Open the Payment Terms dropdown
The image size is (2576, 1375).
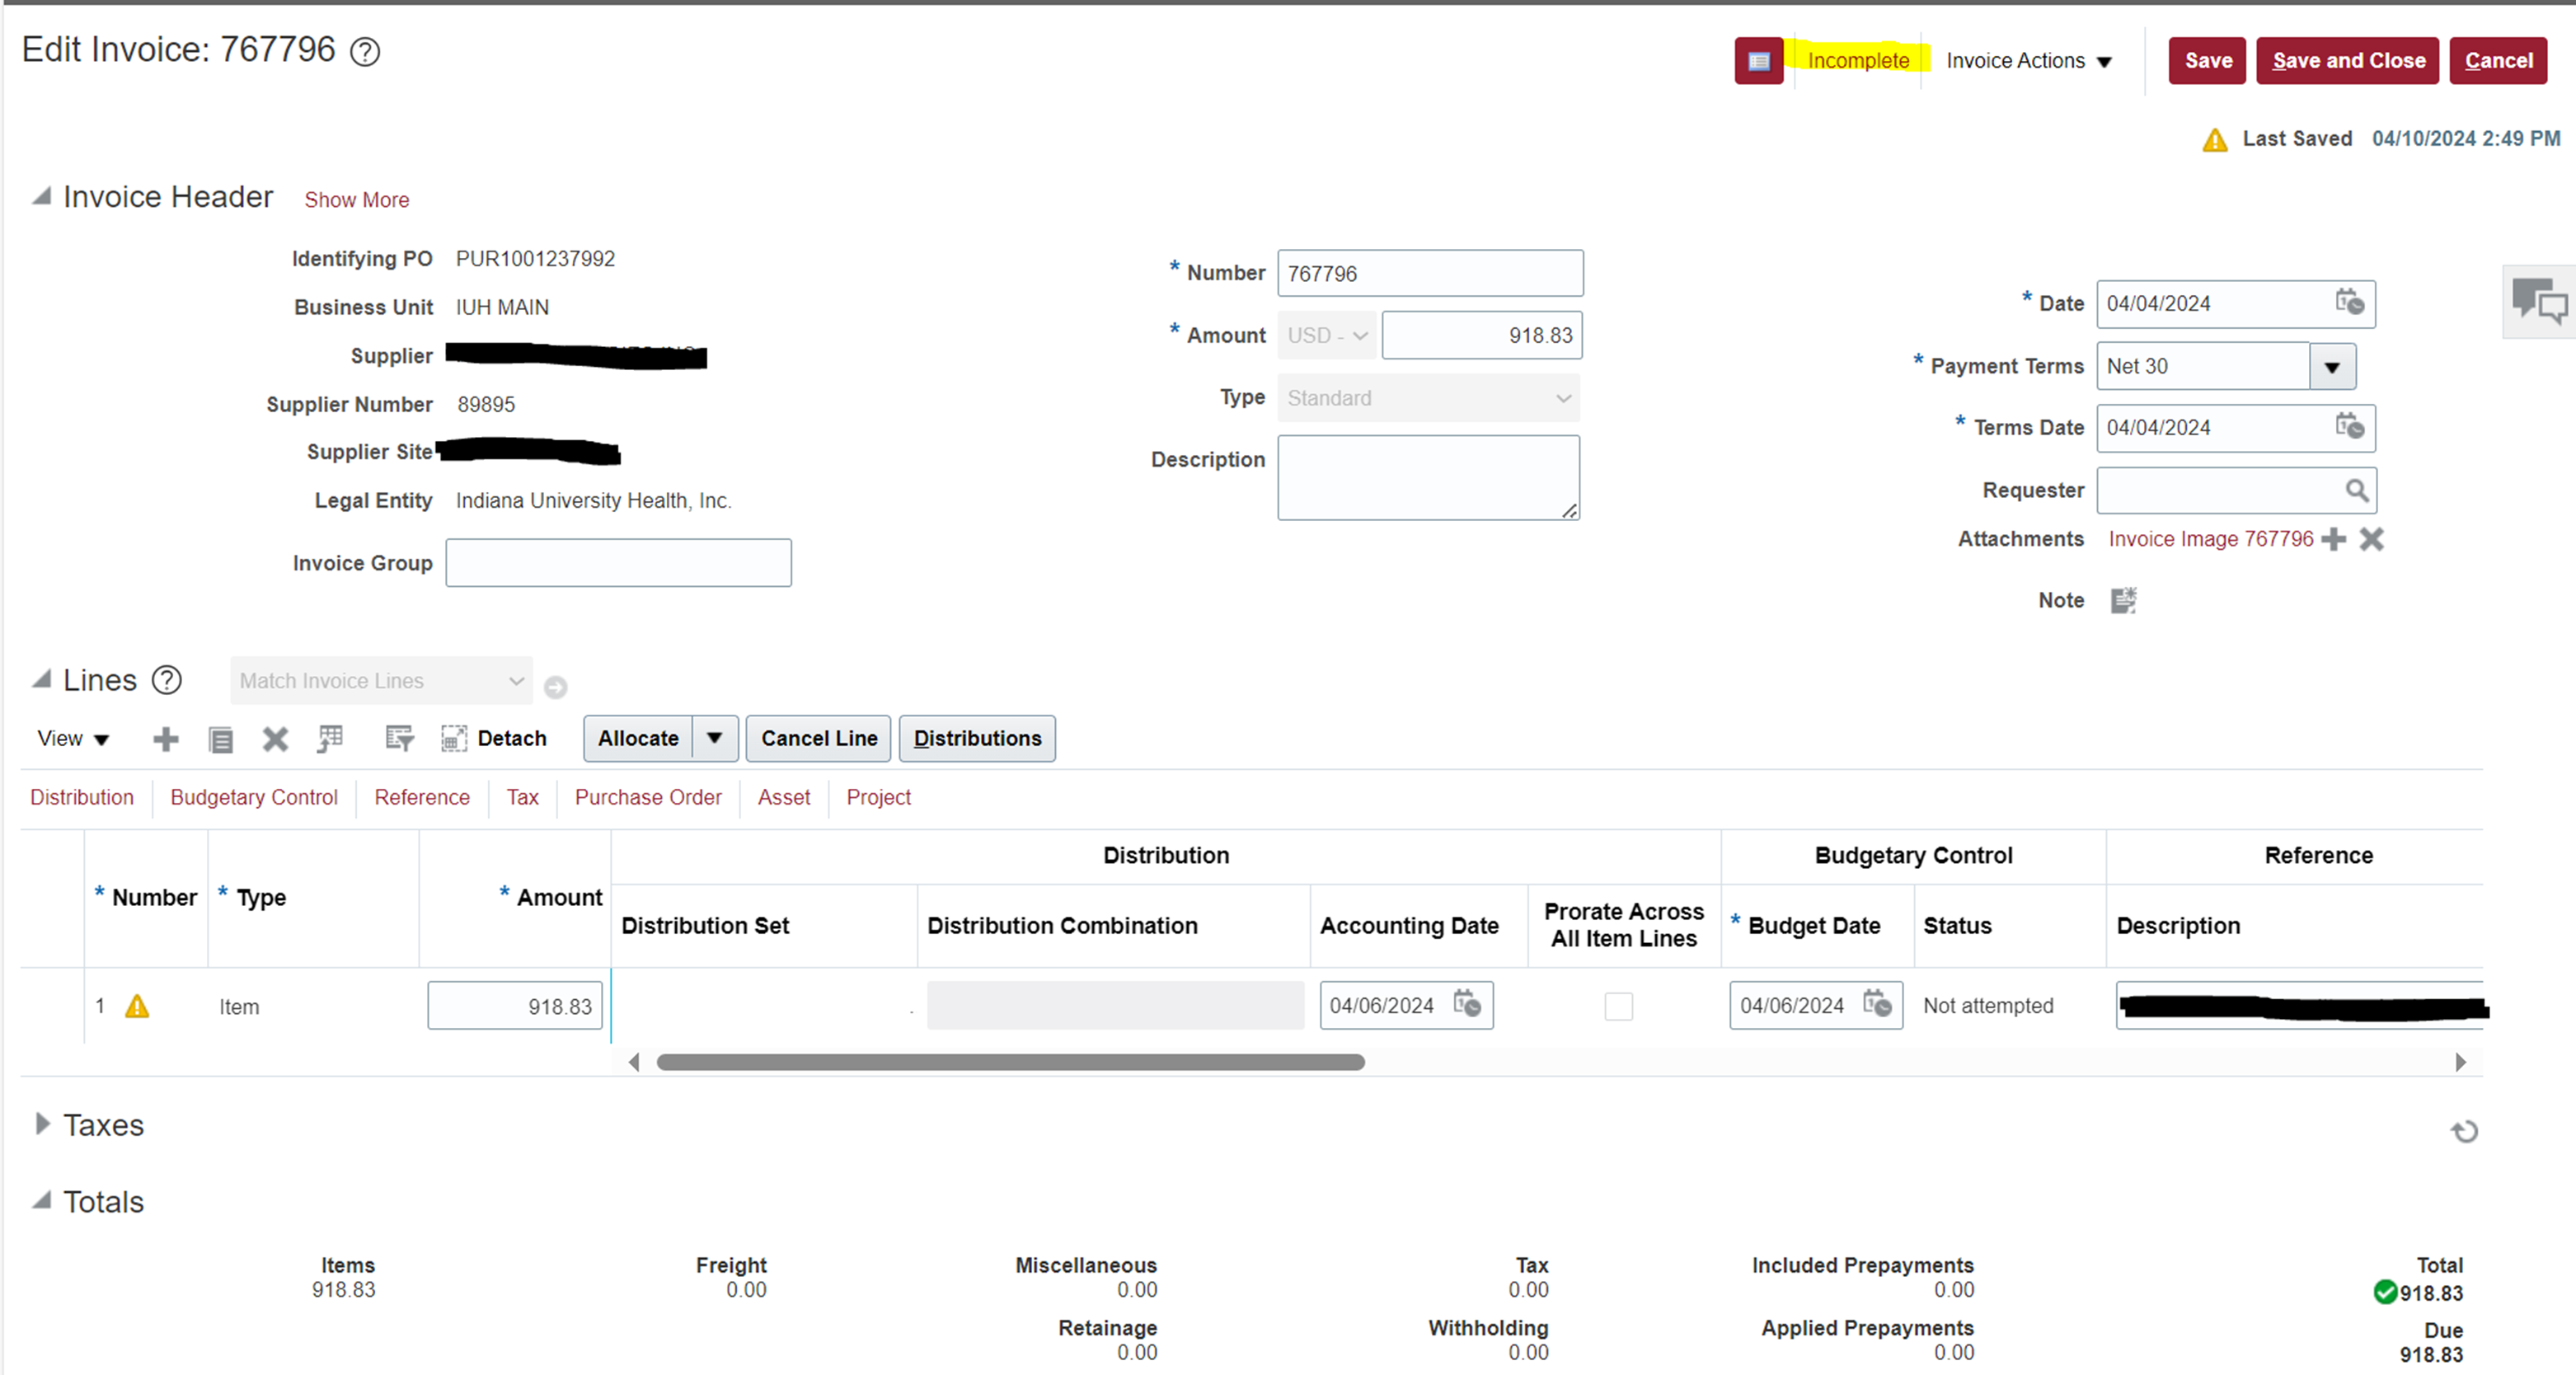click(x=2333, y=366)
